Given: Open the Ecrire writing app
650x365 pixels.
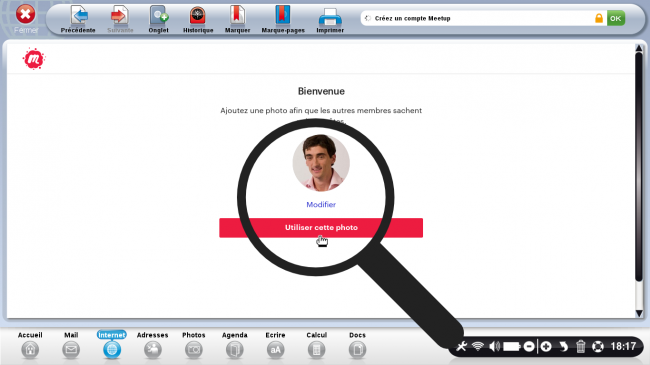Looking at the screenshot, I should (x=275, y=345).
